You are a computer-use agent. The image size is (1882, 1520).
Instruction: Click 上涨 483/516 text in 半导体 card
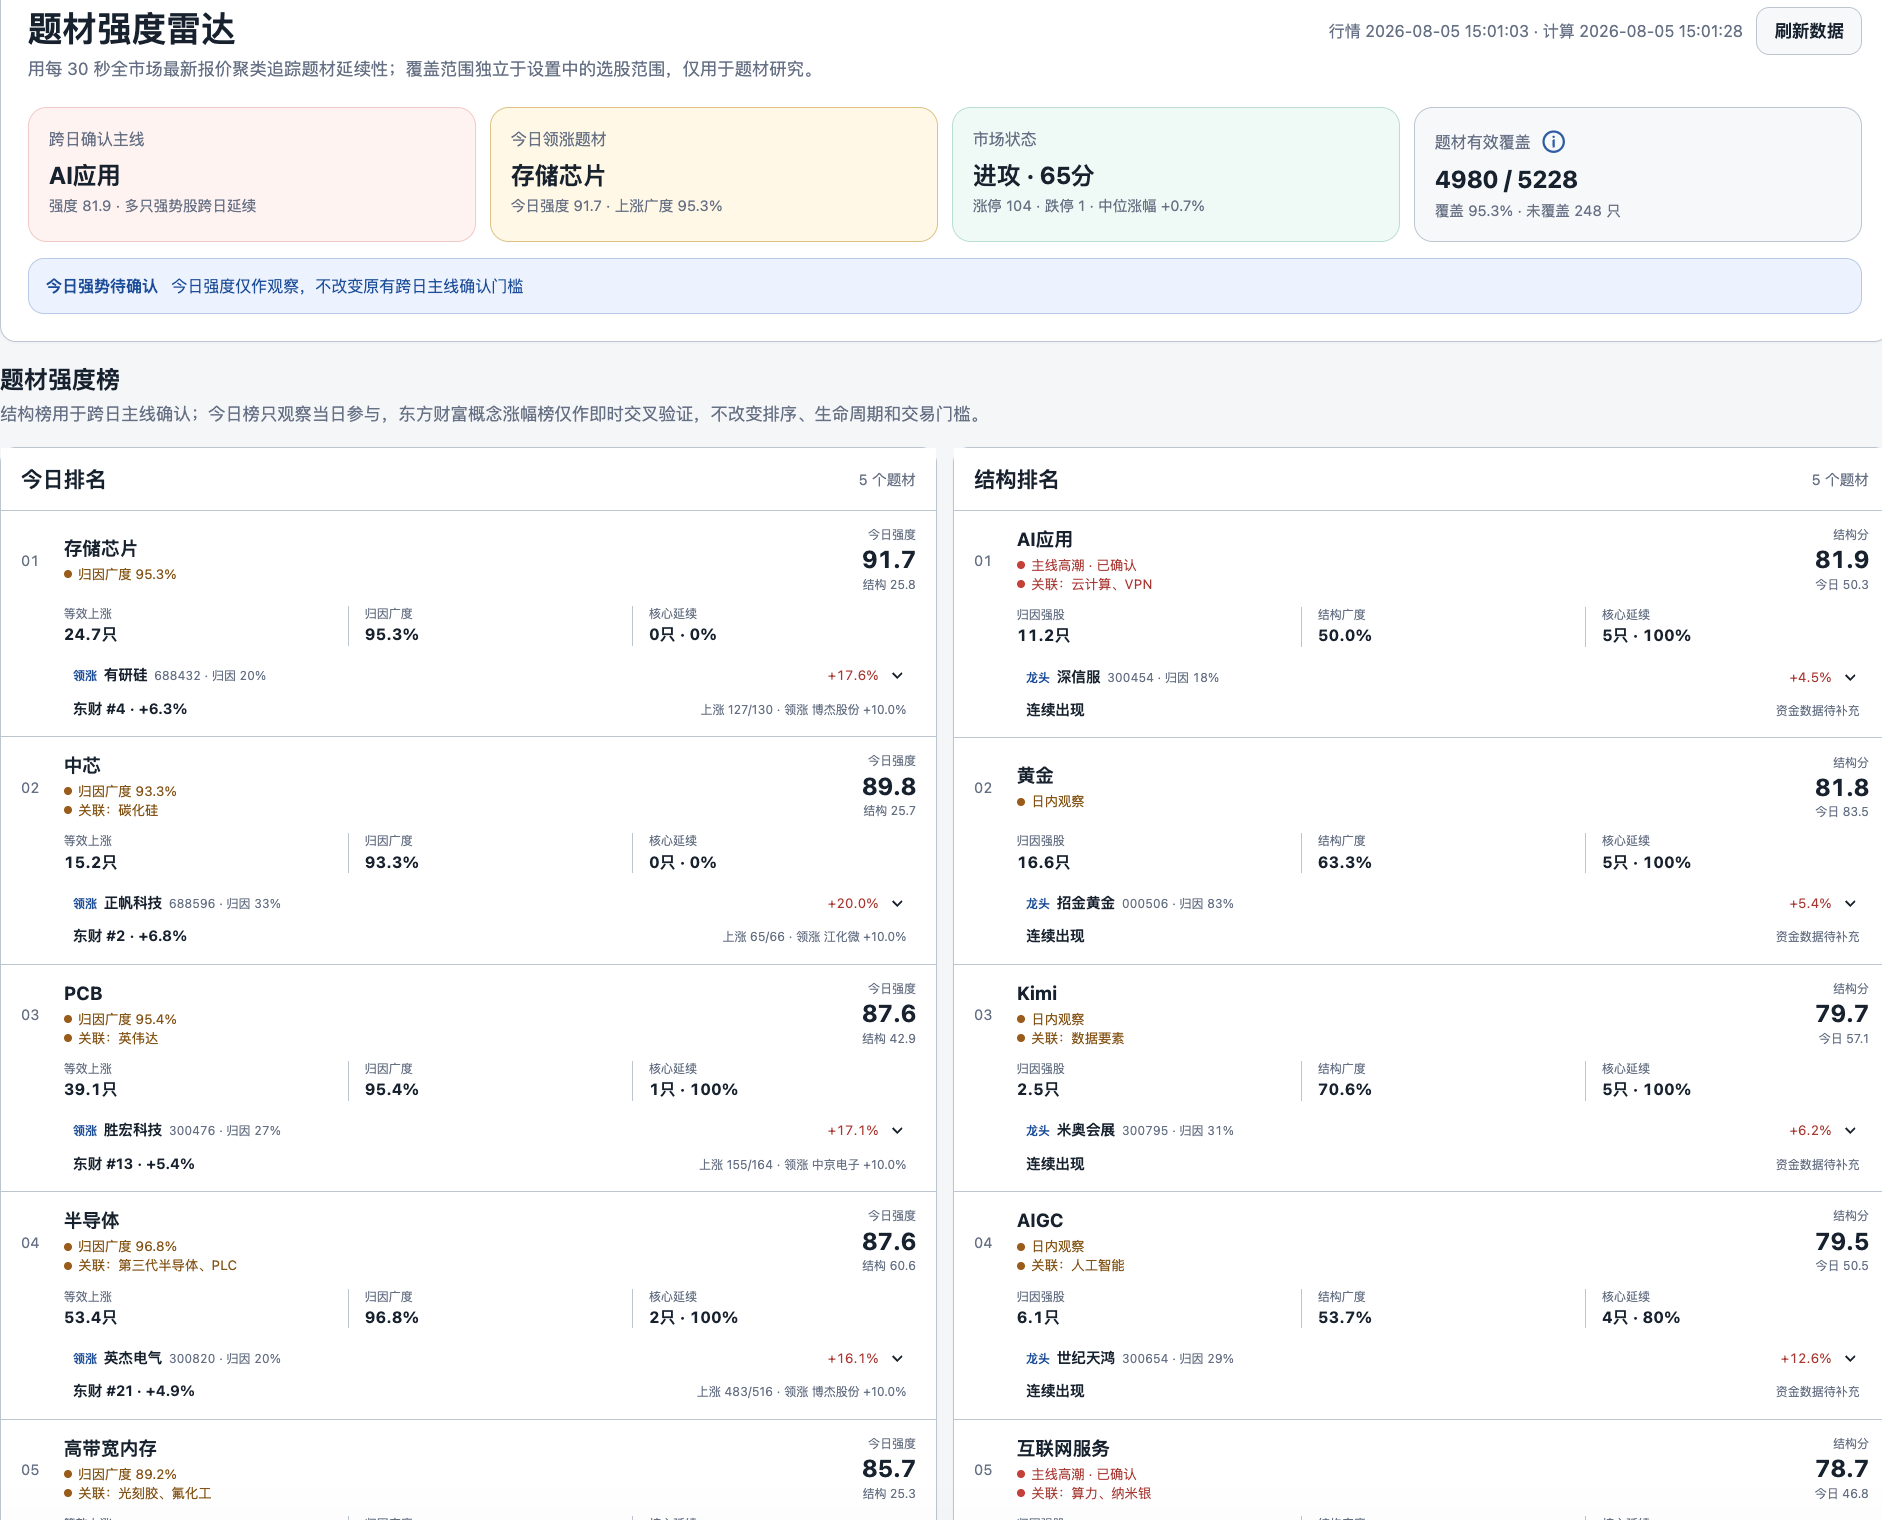tap(735, 1392)
